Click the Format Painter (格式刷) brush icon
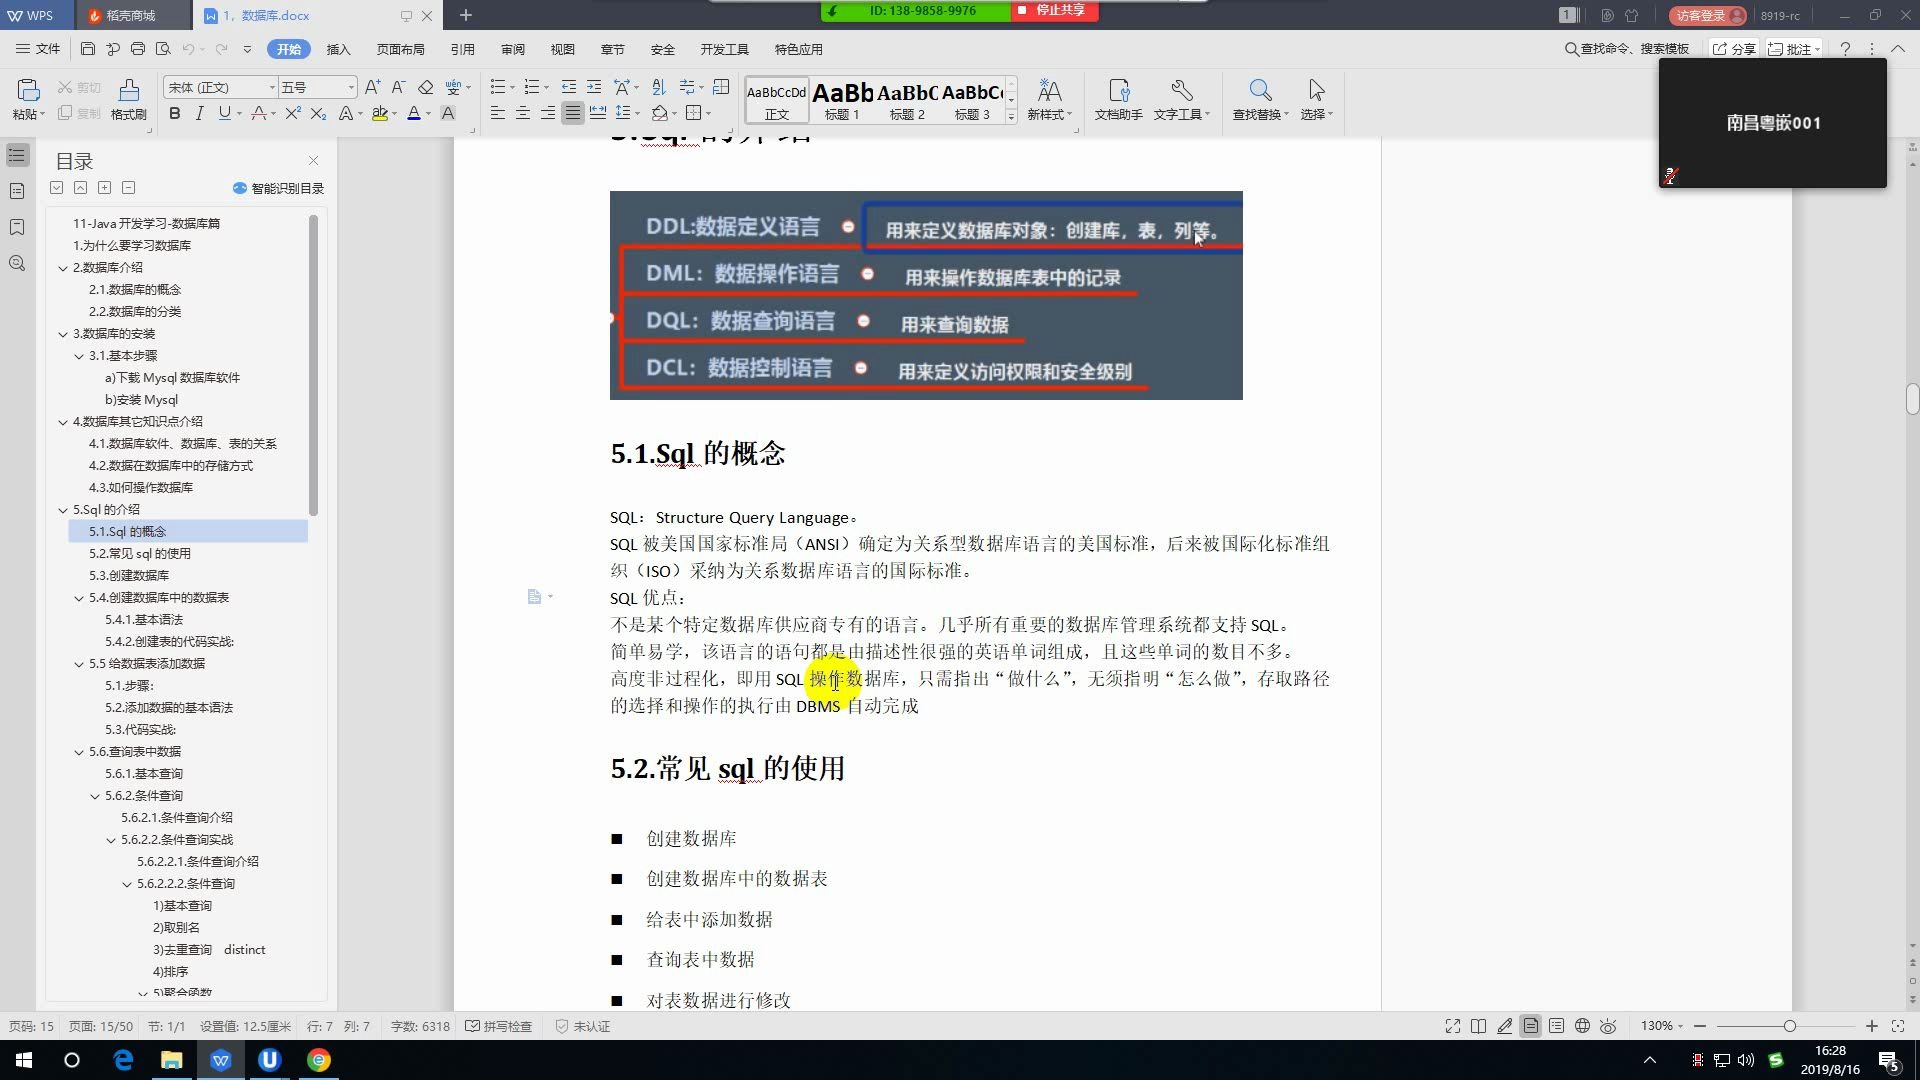Viewport: 1920px width, 1080px height. point(128,90)
